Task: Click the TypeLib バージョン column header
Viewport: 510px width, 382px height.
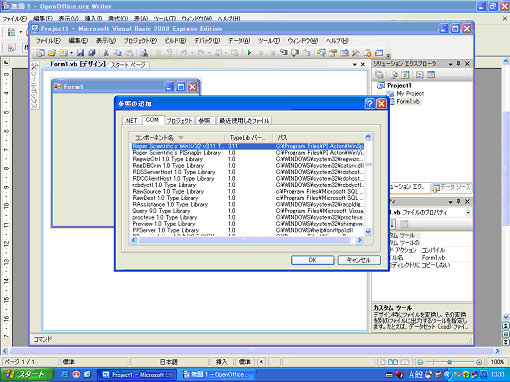Action: point(249,137)
